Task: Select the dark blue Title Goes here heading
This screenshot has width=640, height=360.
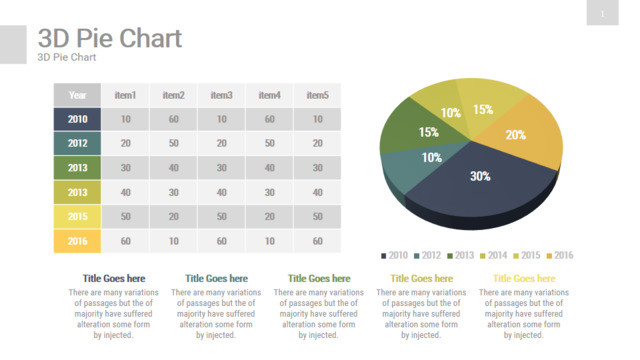Action: pos(114,278)
